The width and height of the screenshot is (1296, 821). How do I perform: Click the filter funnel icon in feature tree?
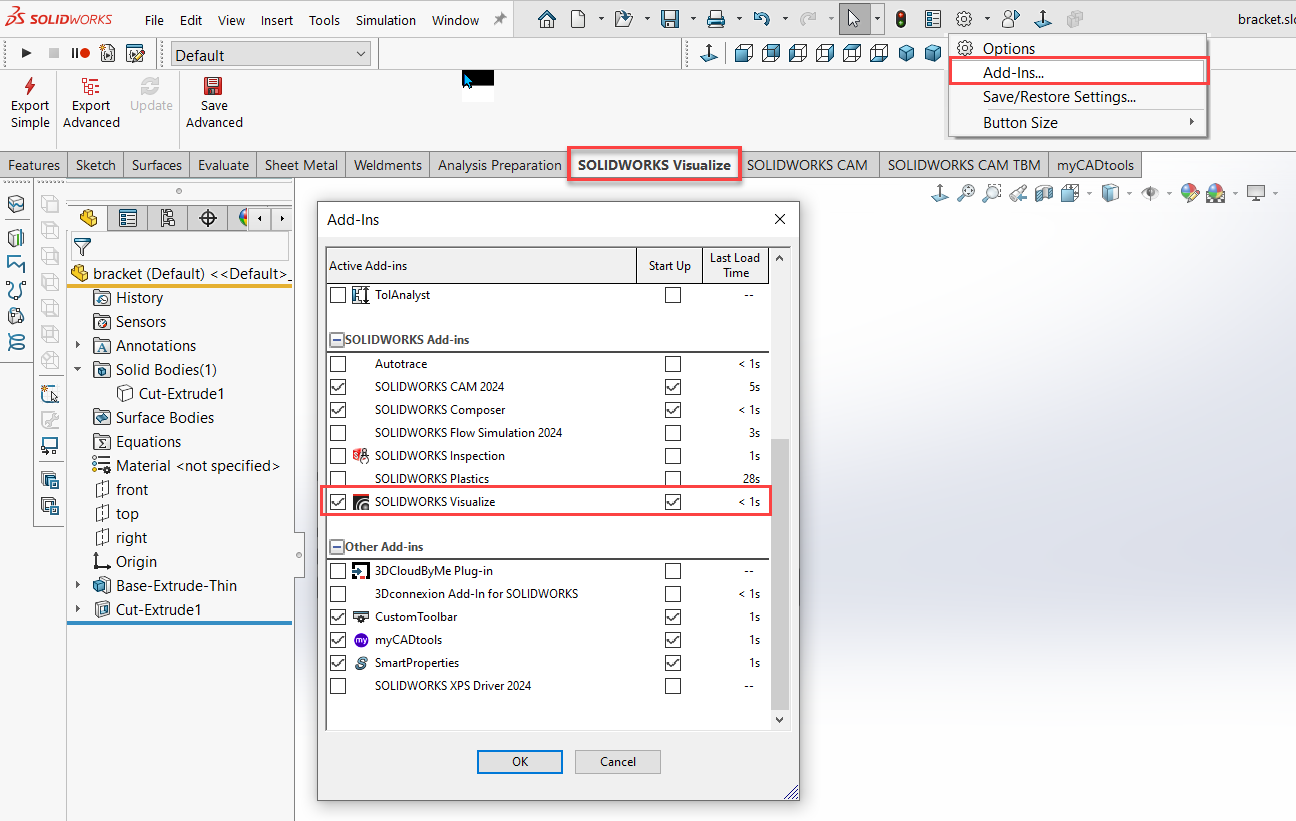[x=83, y=246]
